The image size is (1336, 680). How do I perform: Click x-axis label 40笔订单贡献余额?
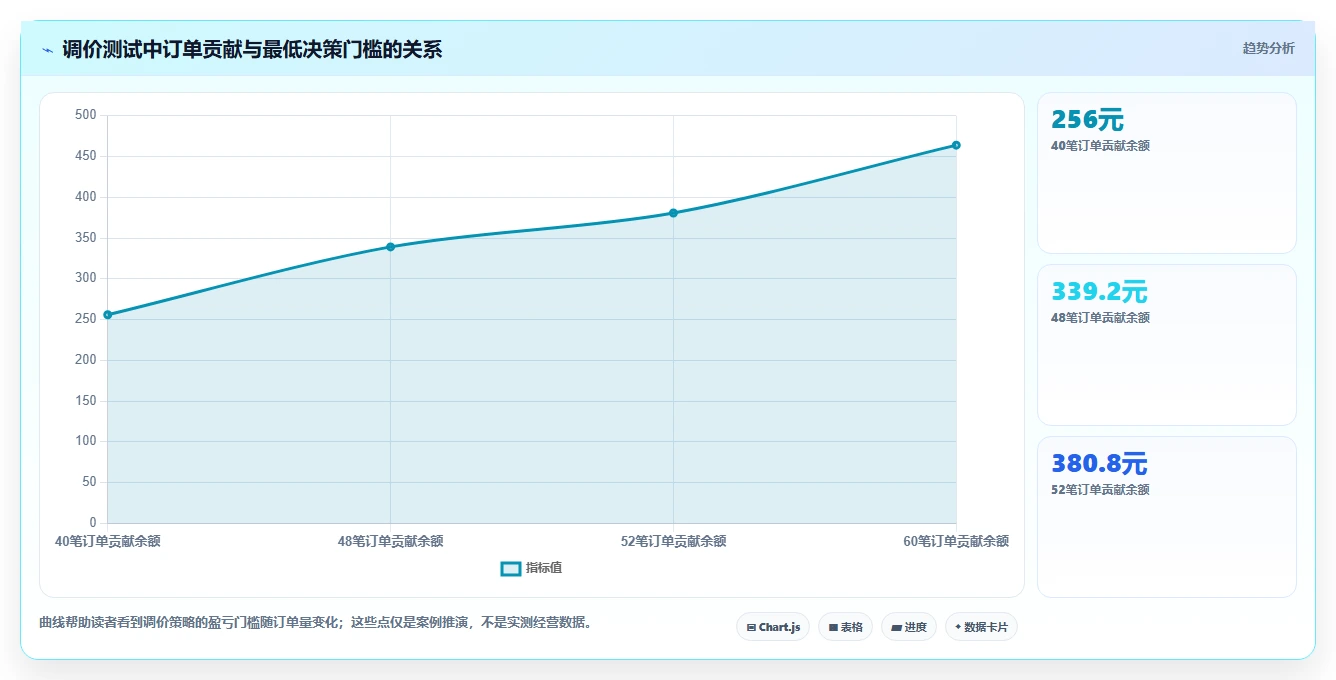(x=107, y=541)
